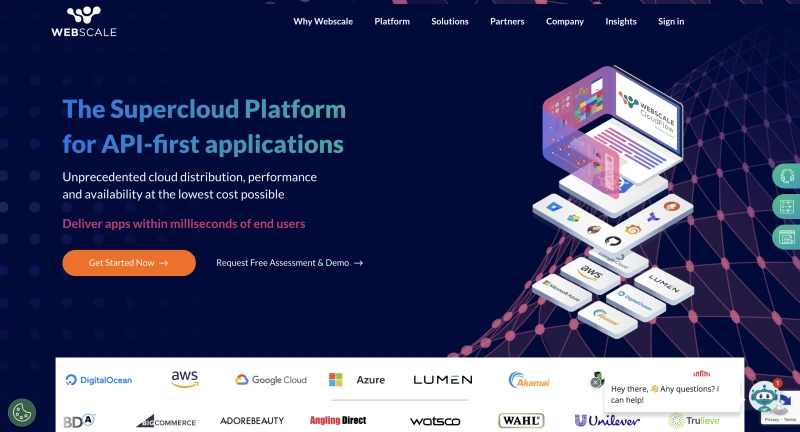Click the LUMEN logo in partner strip
The image size is (800, 432).
(x=443, y=380)
